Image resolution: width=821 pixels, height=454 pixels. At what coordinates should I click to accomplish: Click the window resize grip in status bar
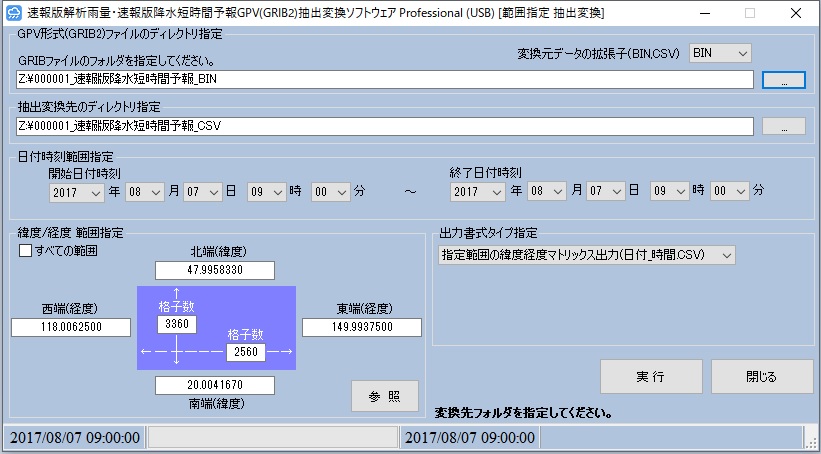pos(809,442)
